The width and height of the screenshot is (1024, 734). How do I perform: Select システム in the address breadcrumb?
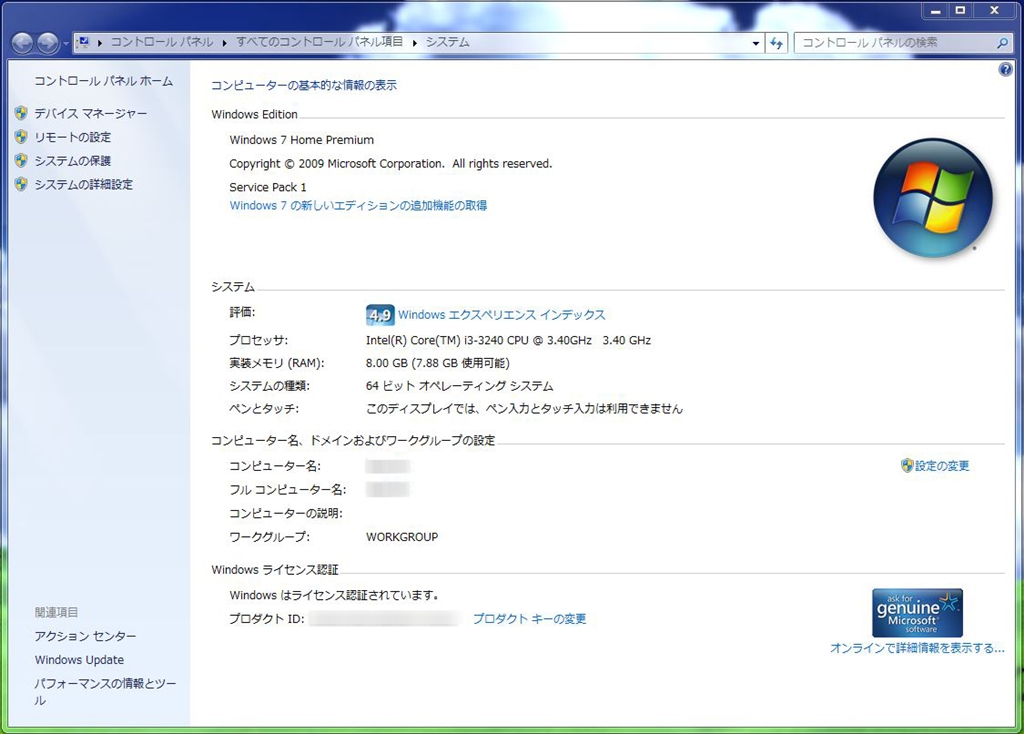pyautogui.click(x=447, y=42)
